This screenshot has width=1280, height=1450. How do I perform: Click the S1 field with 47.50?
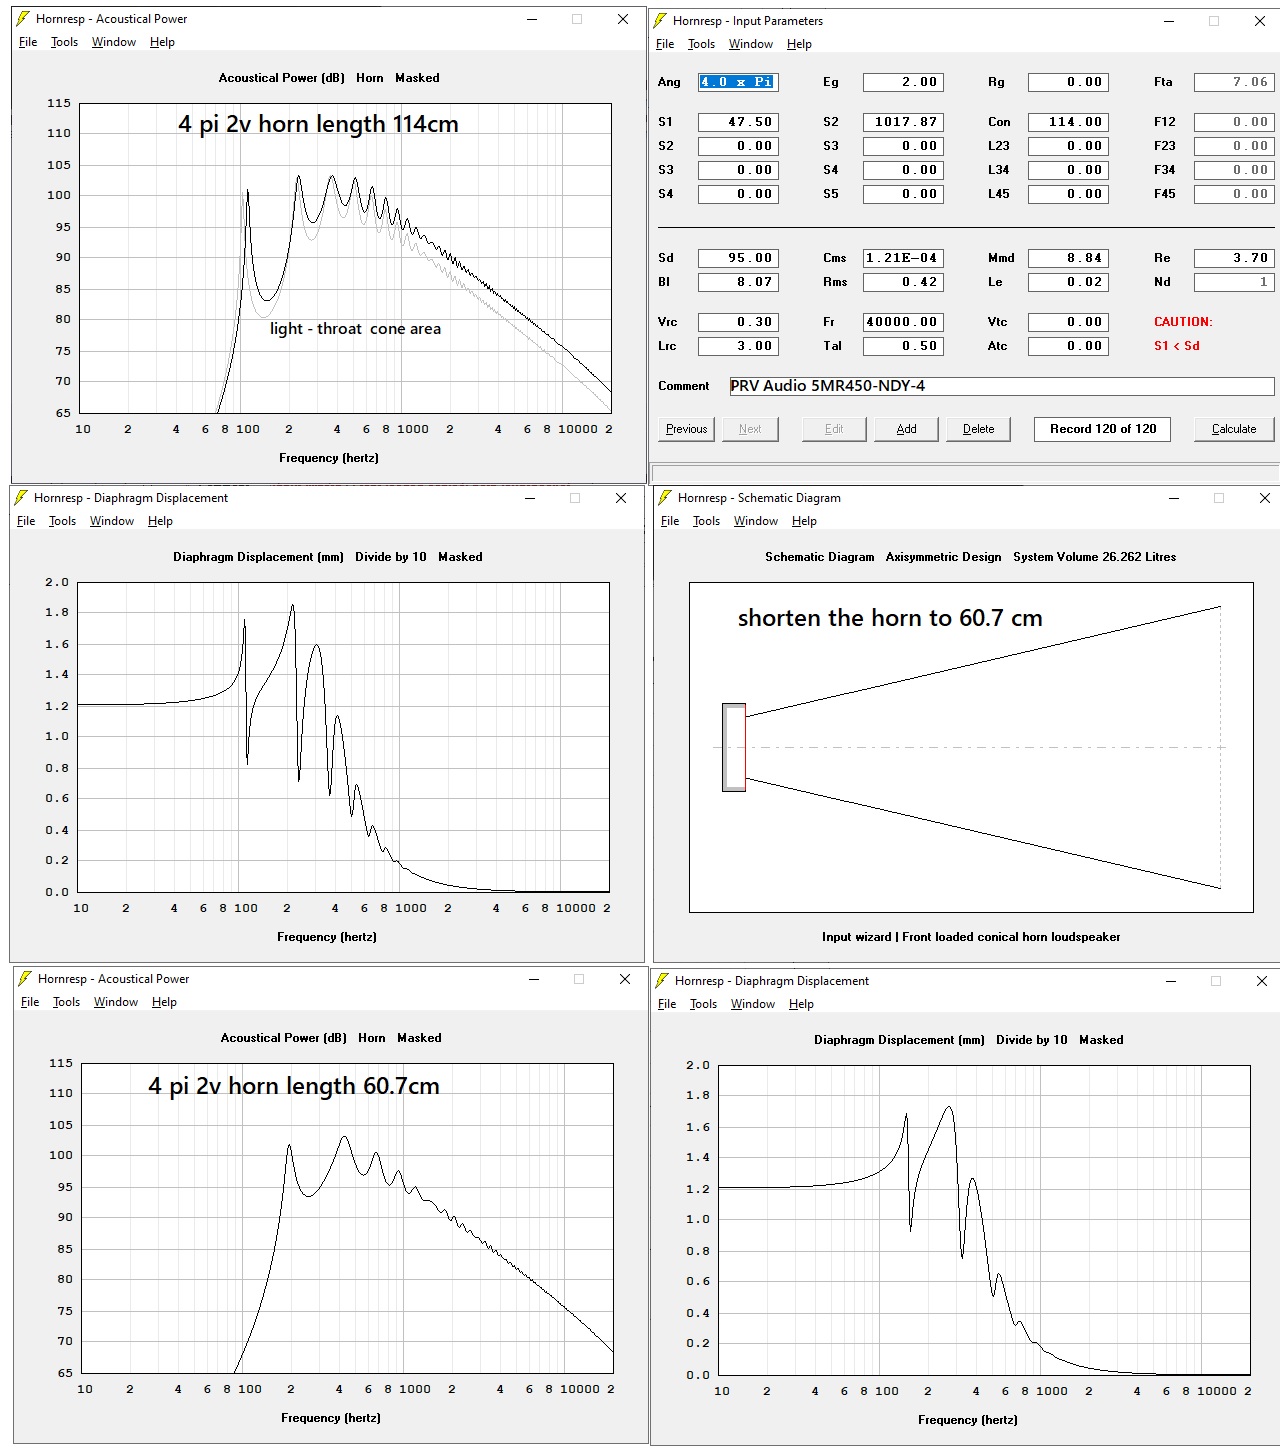tap(738, 122)
